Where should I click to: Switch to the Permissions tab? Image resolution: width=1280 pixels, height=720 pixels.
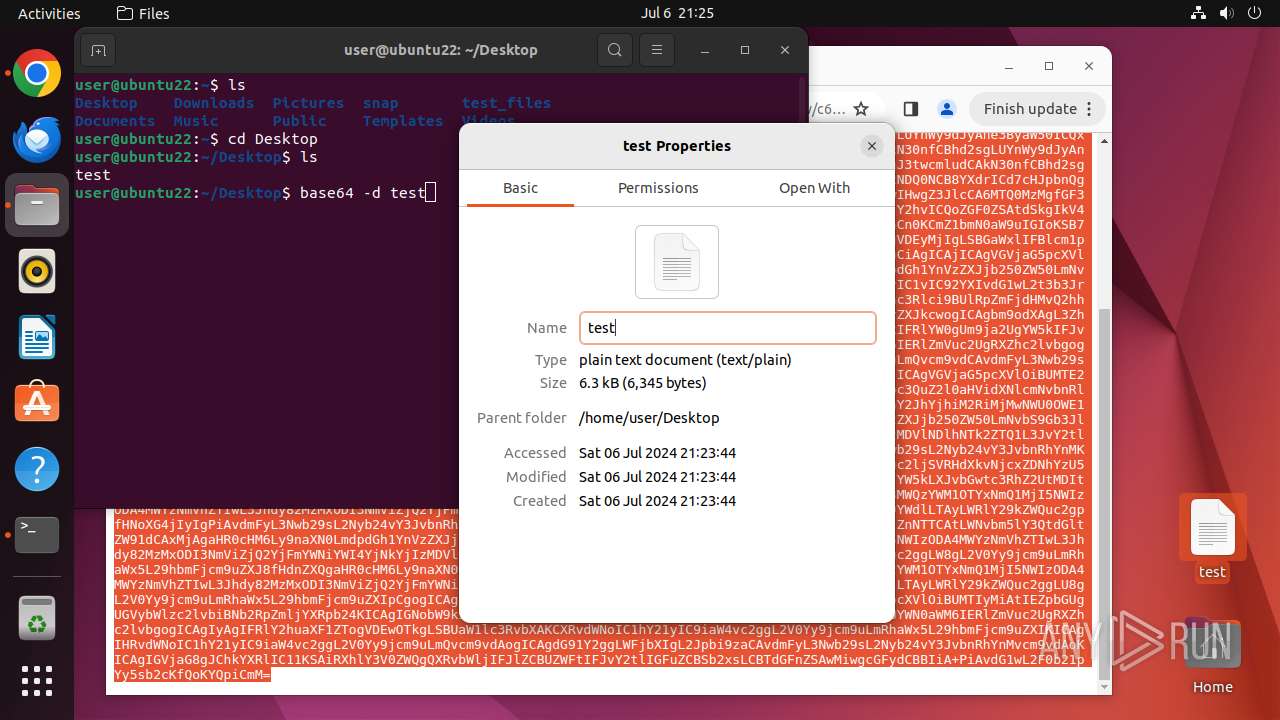click(x=658, y=188)
